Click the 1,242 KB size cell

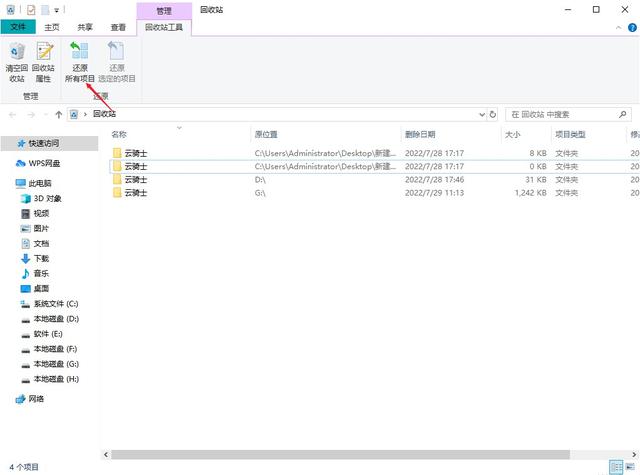click(531, 193)
